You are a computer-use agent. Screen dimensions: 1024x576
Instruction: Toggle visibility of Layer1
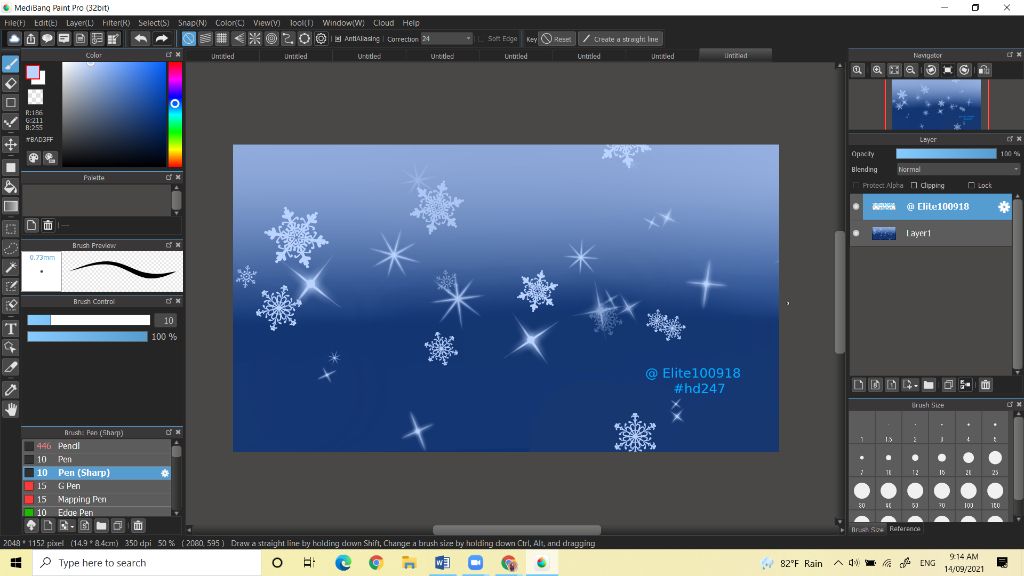[x=856, y=233]
